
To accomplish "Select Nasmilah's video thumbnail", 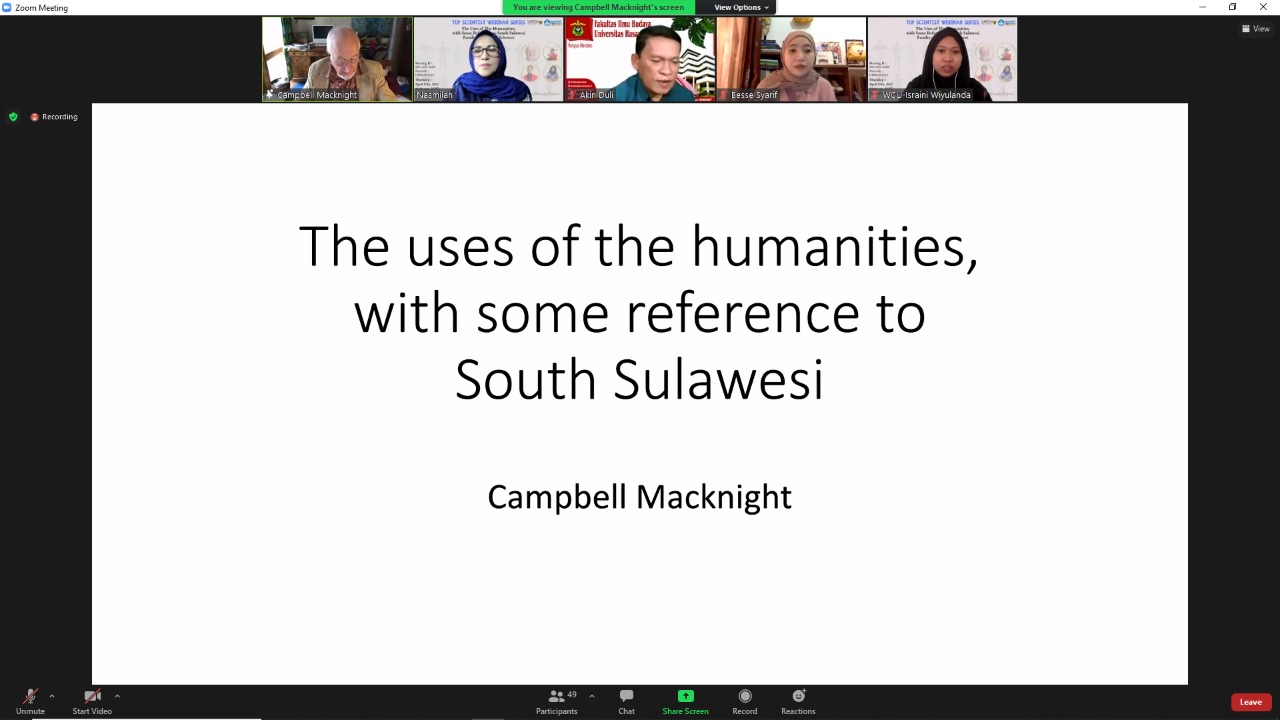I will tap(489, 59).
